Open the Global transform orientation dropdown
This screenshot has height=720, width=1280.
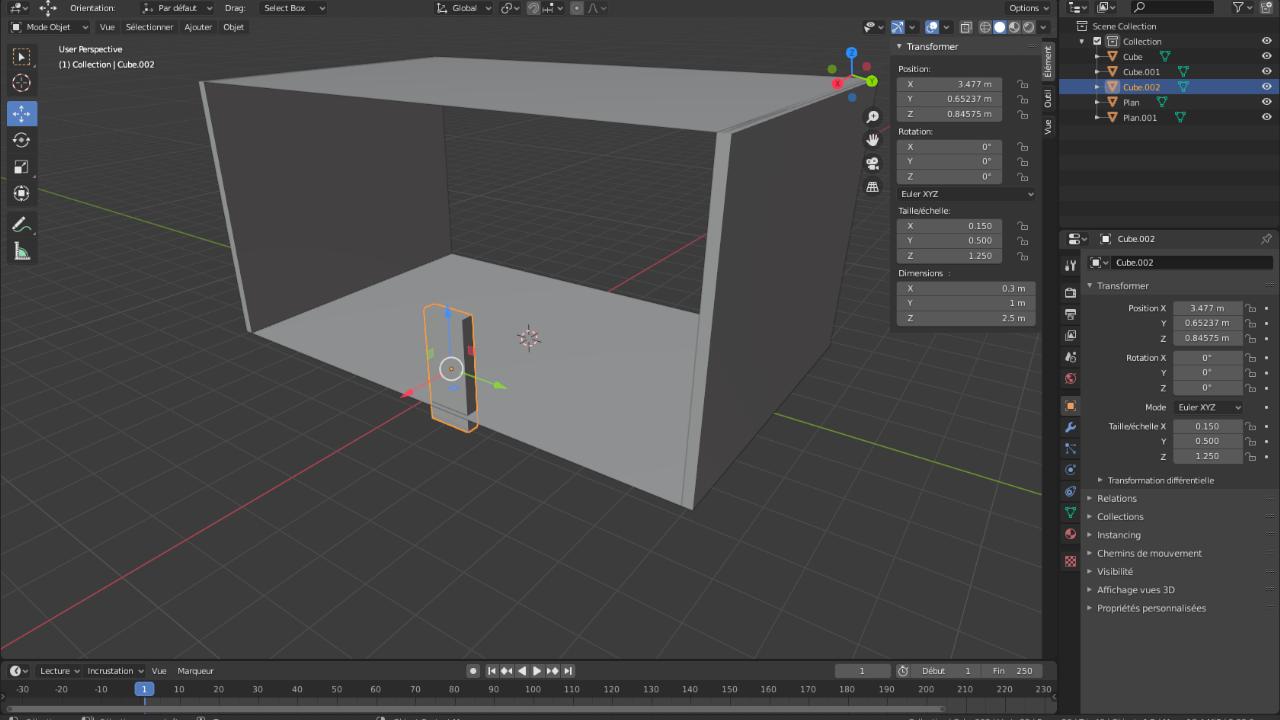point(465,8)
